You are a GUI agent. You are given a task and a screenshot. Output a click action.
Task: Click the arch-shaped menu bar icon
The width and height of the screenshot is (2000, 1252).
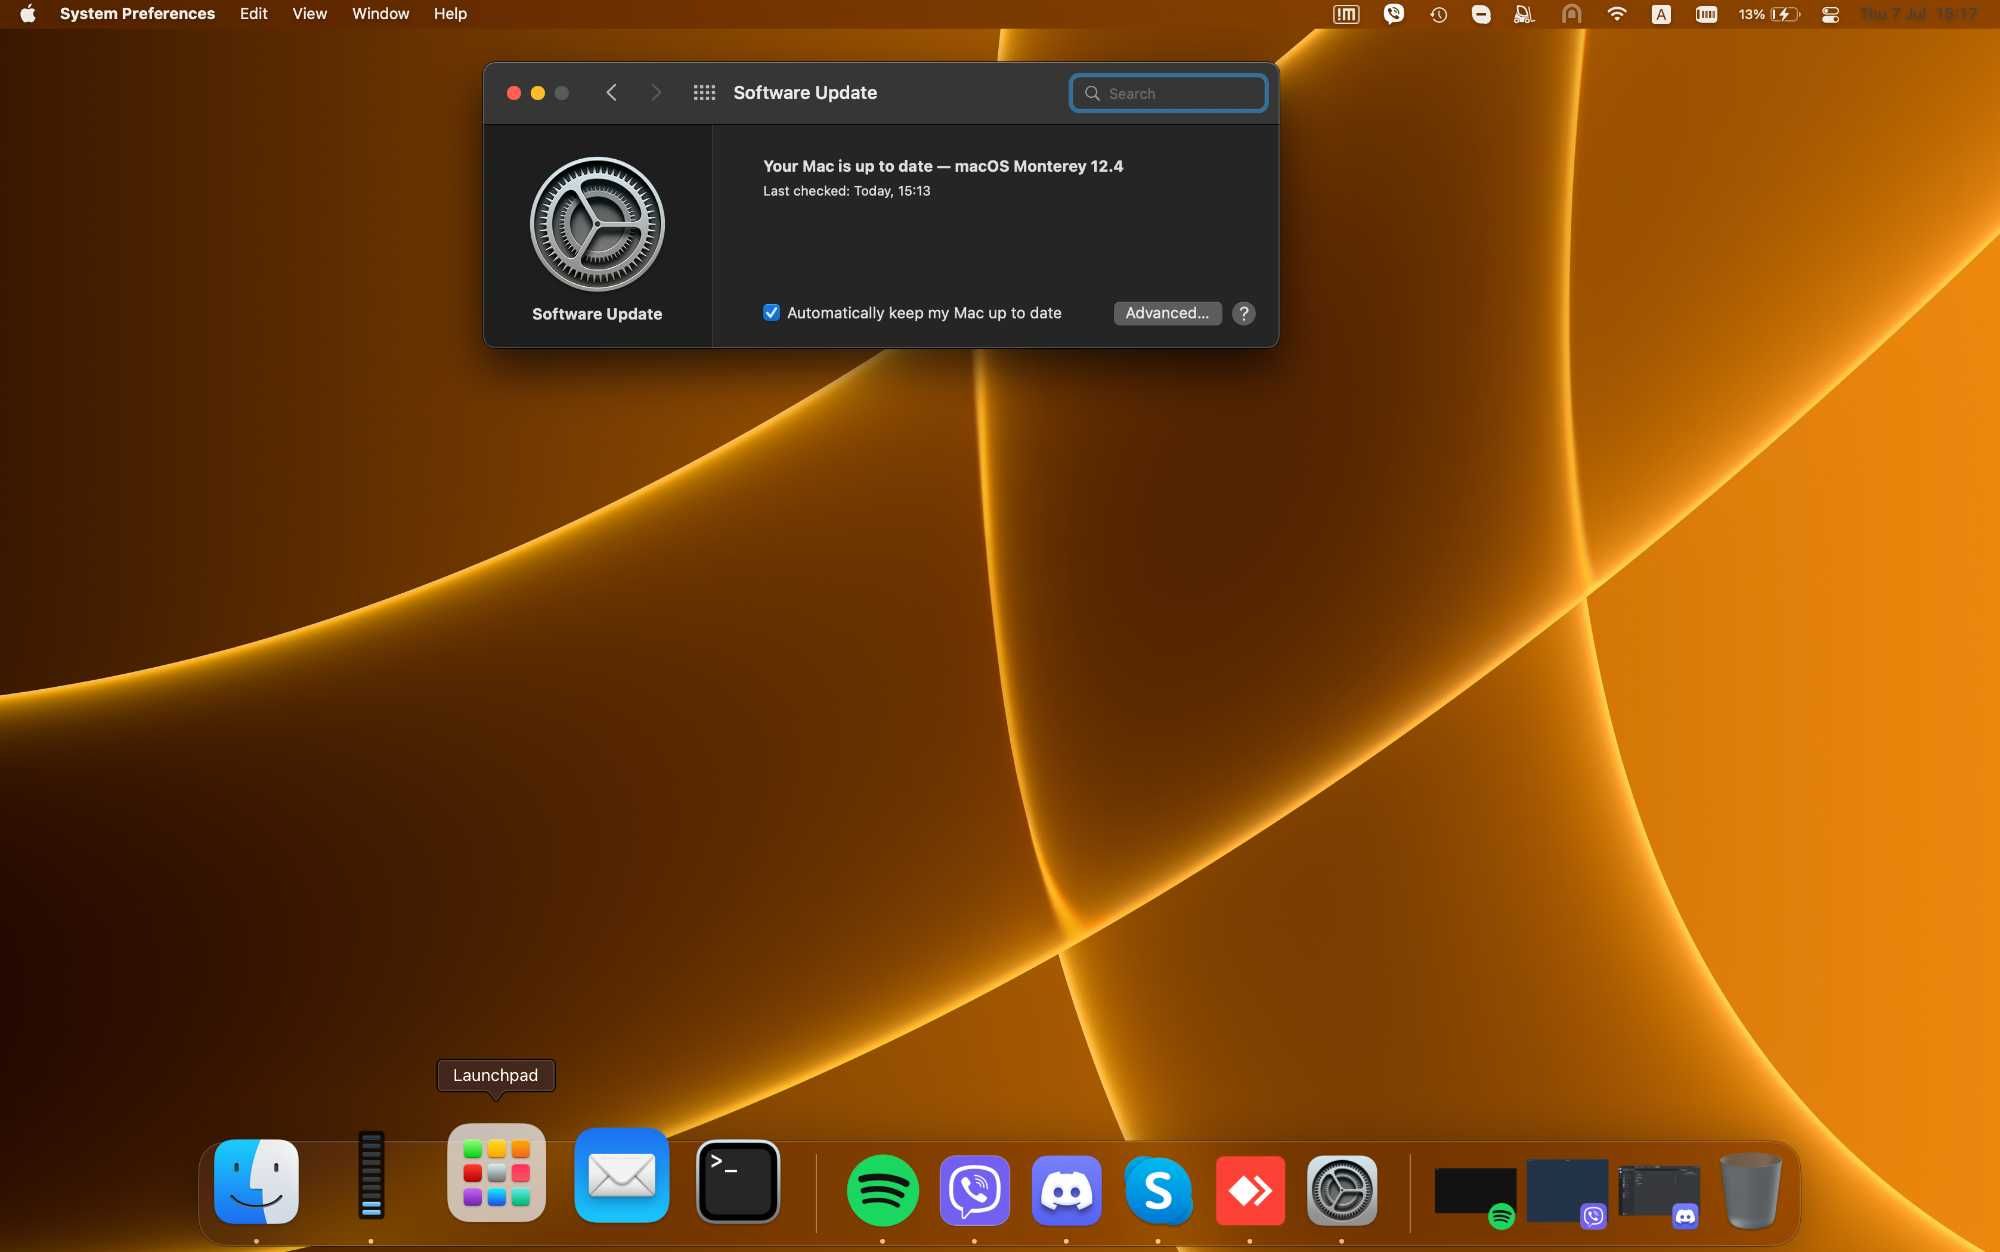(1572, 14)
